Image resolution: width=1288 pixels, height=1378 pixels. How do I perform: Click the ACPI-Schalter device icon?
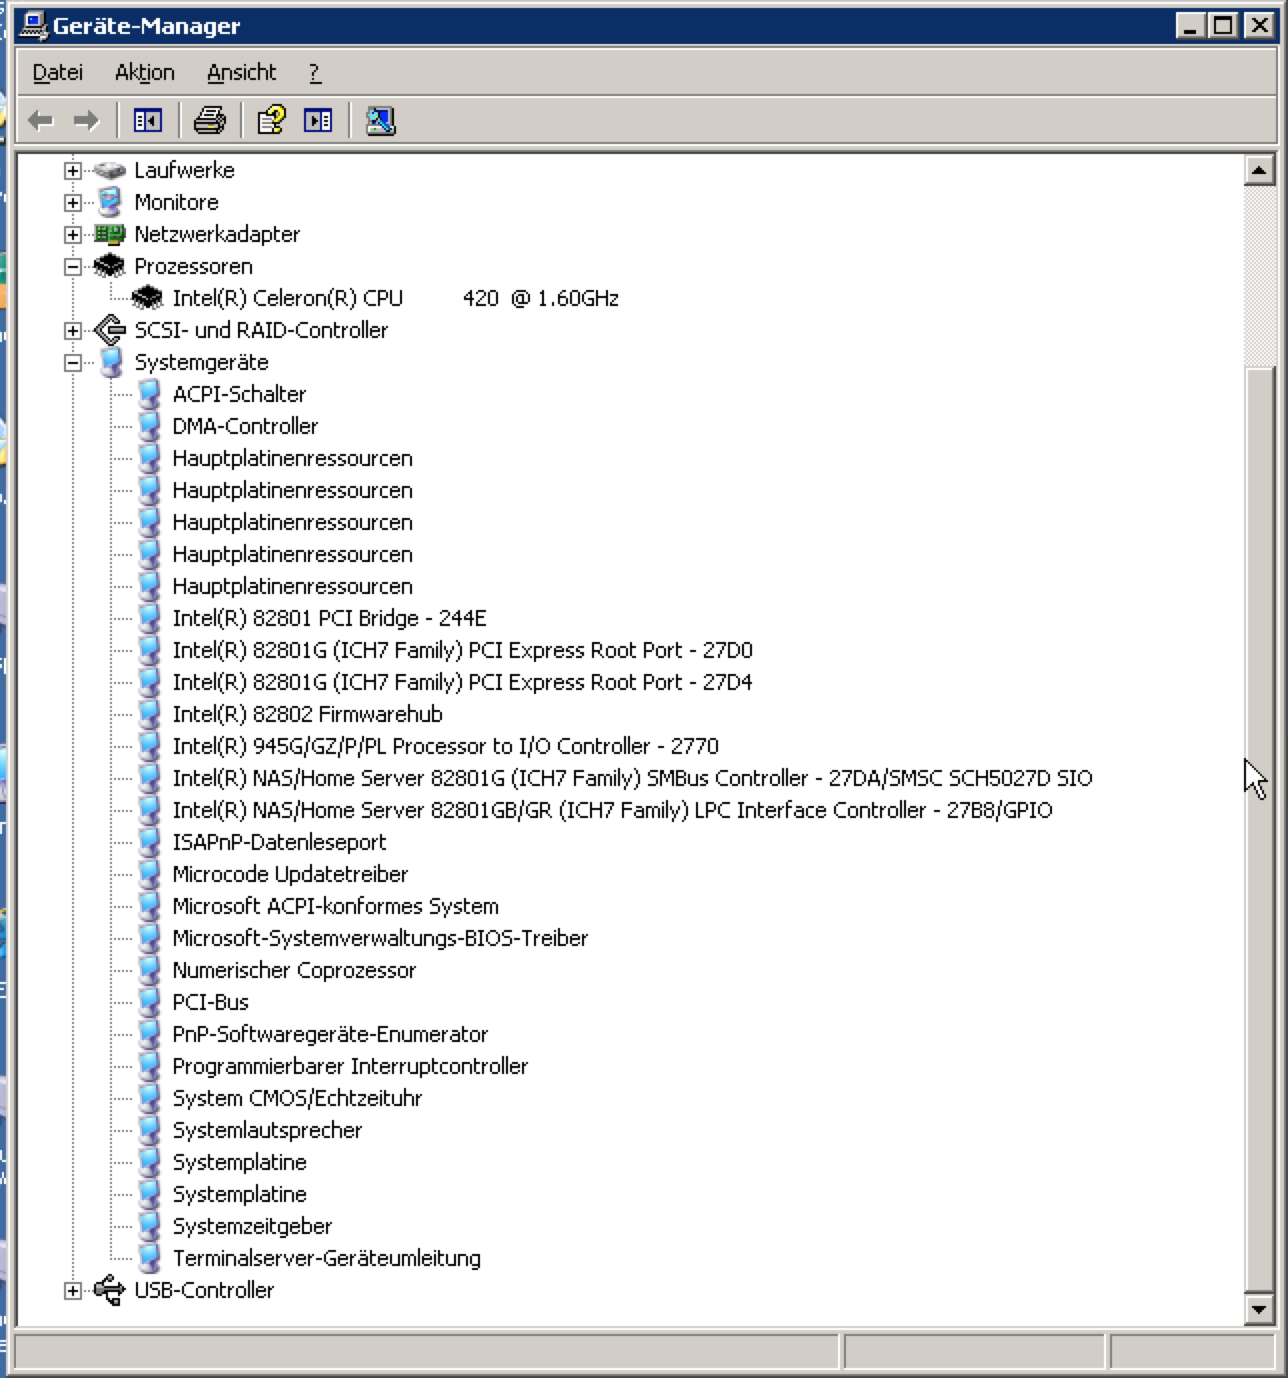tap(149, 394)
